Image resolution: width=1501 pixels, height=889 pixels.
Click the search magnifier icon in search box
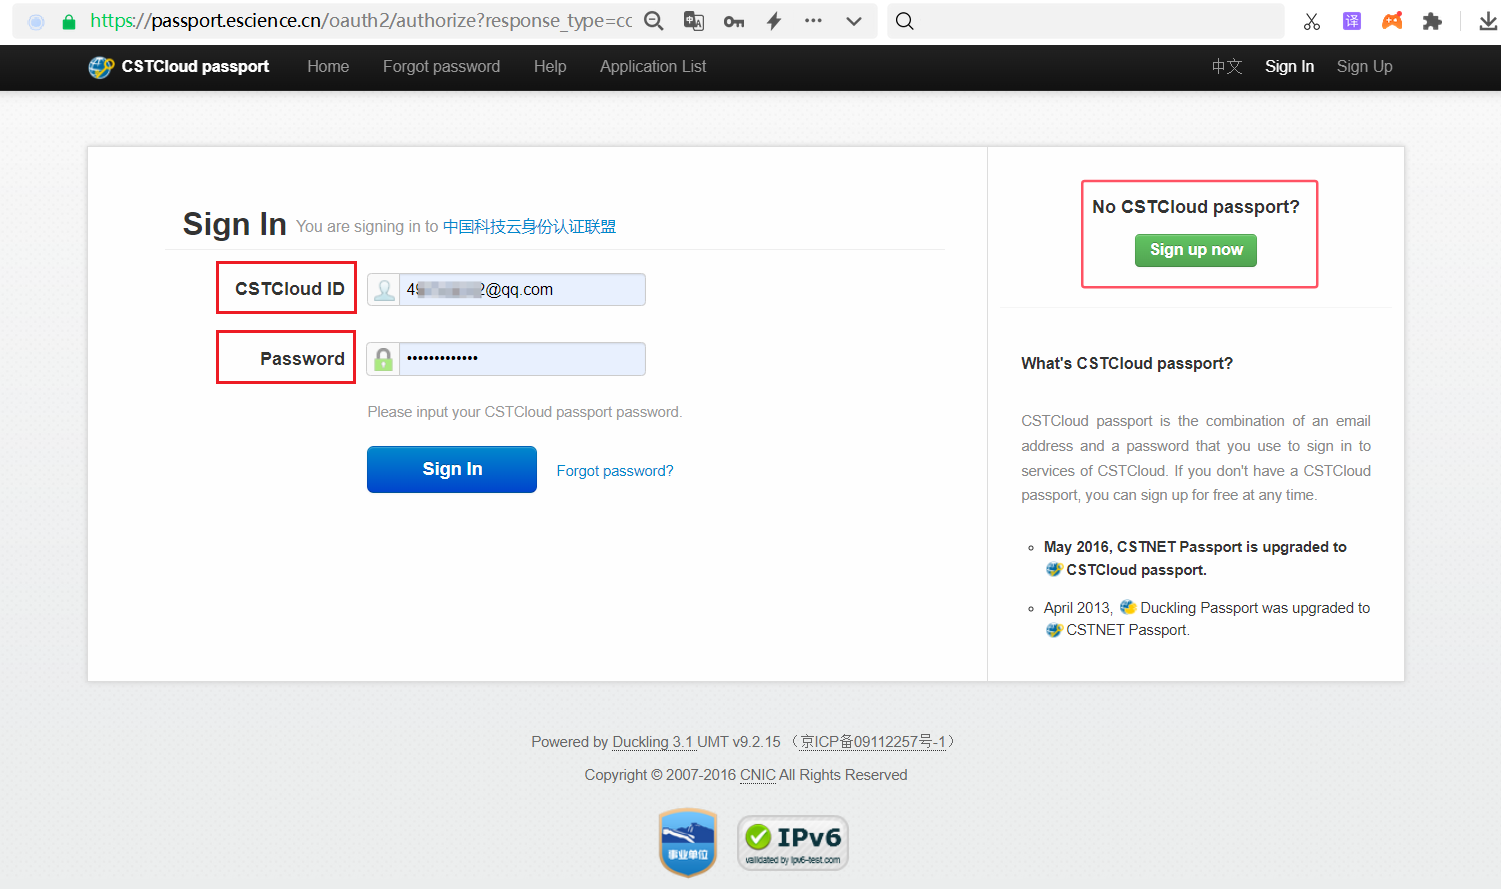point(905,21)
